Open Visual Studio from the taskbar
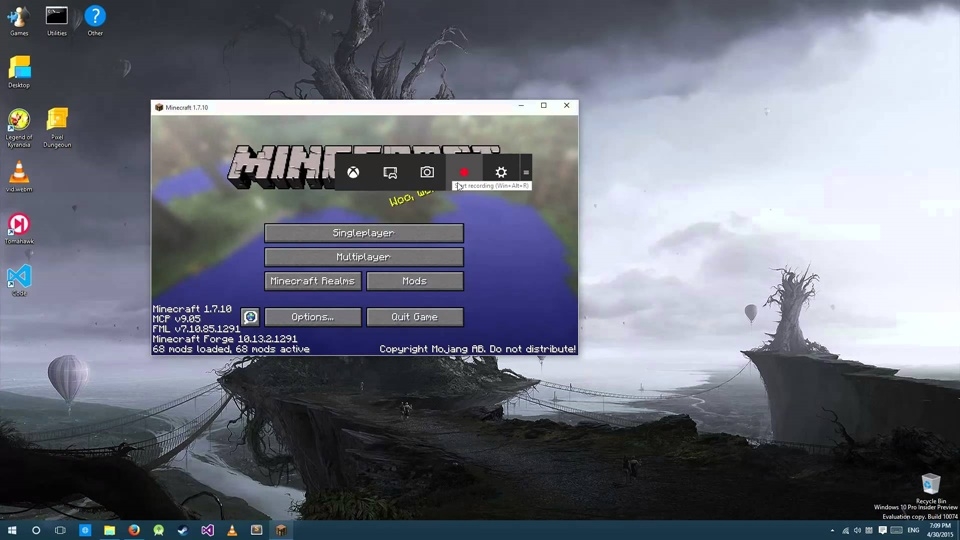Image resolution: width=960 pixels, height=540 pixels. (x=208, y=530)
